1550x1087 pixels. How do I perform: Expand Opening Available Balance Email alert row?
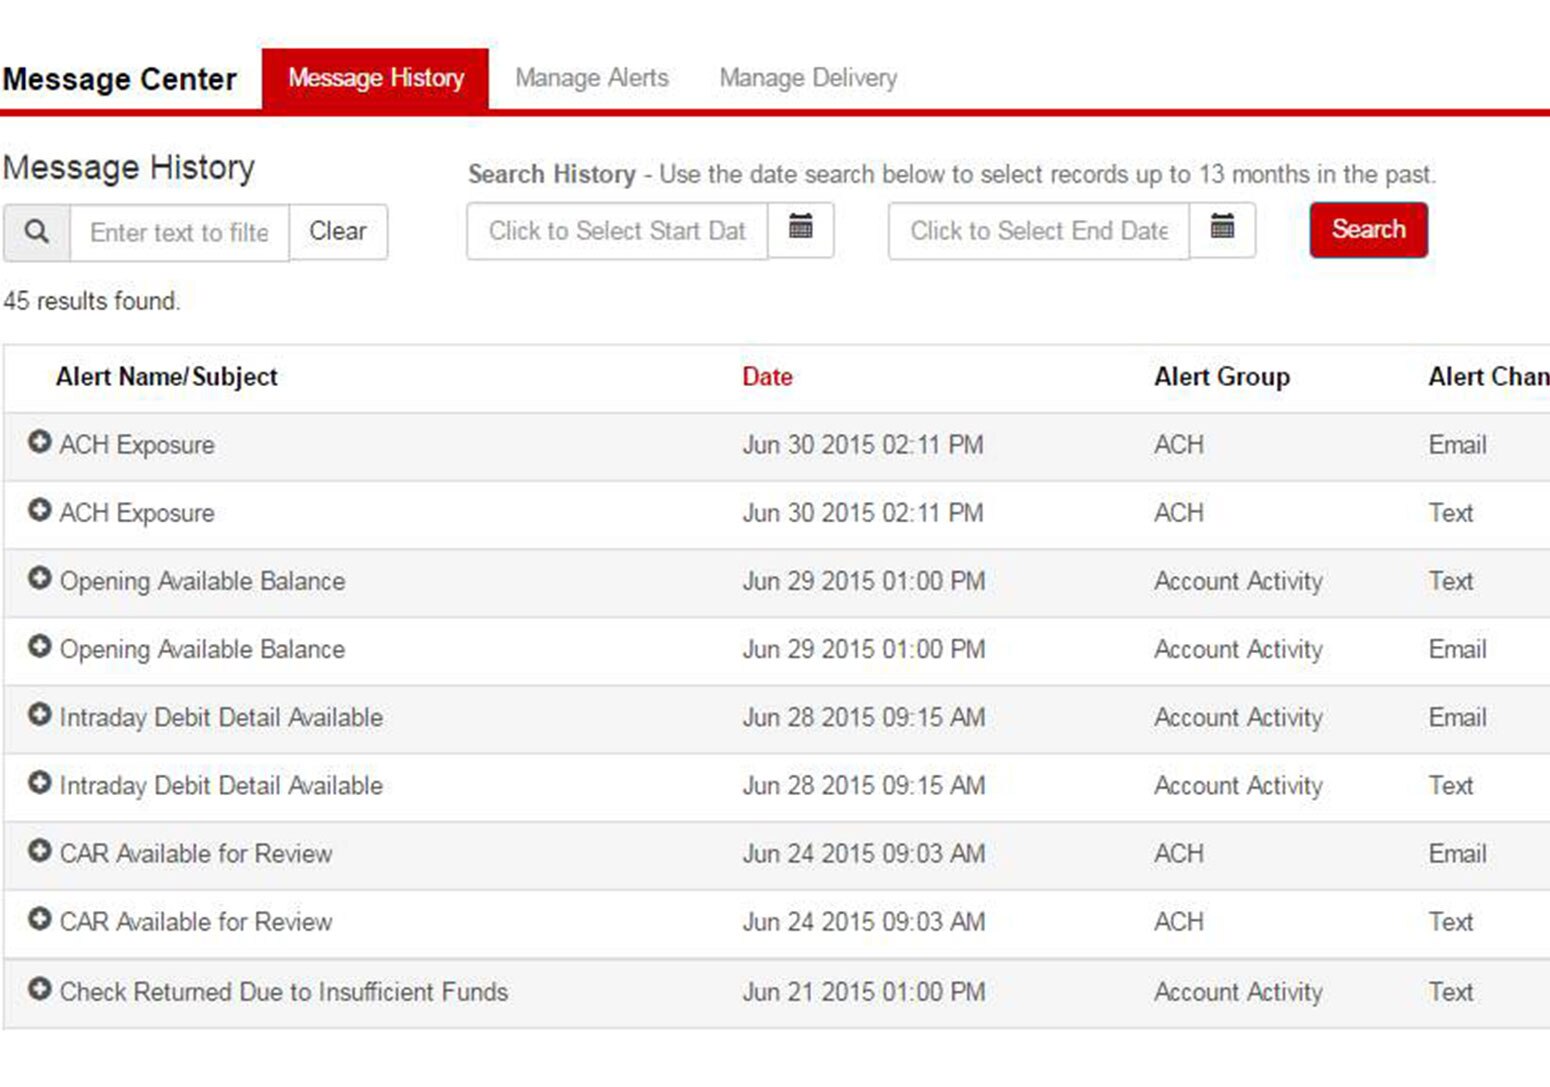39,647
